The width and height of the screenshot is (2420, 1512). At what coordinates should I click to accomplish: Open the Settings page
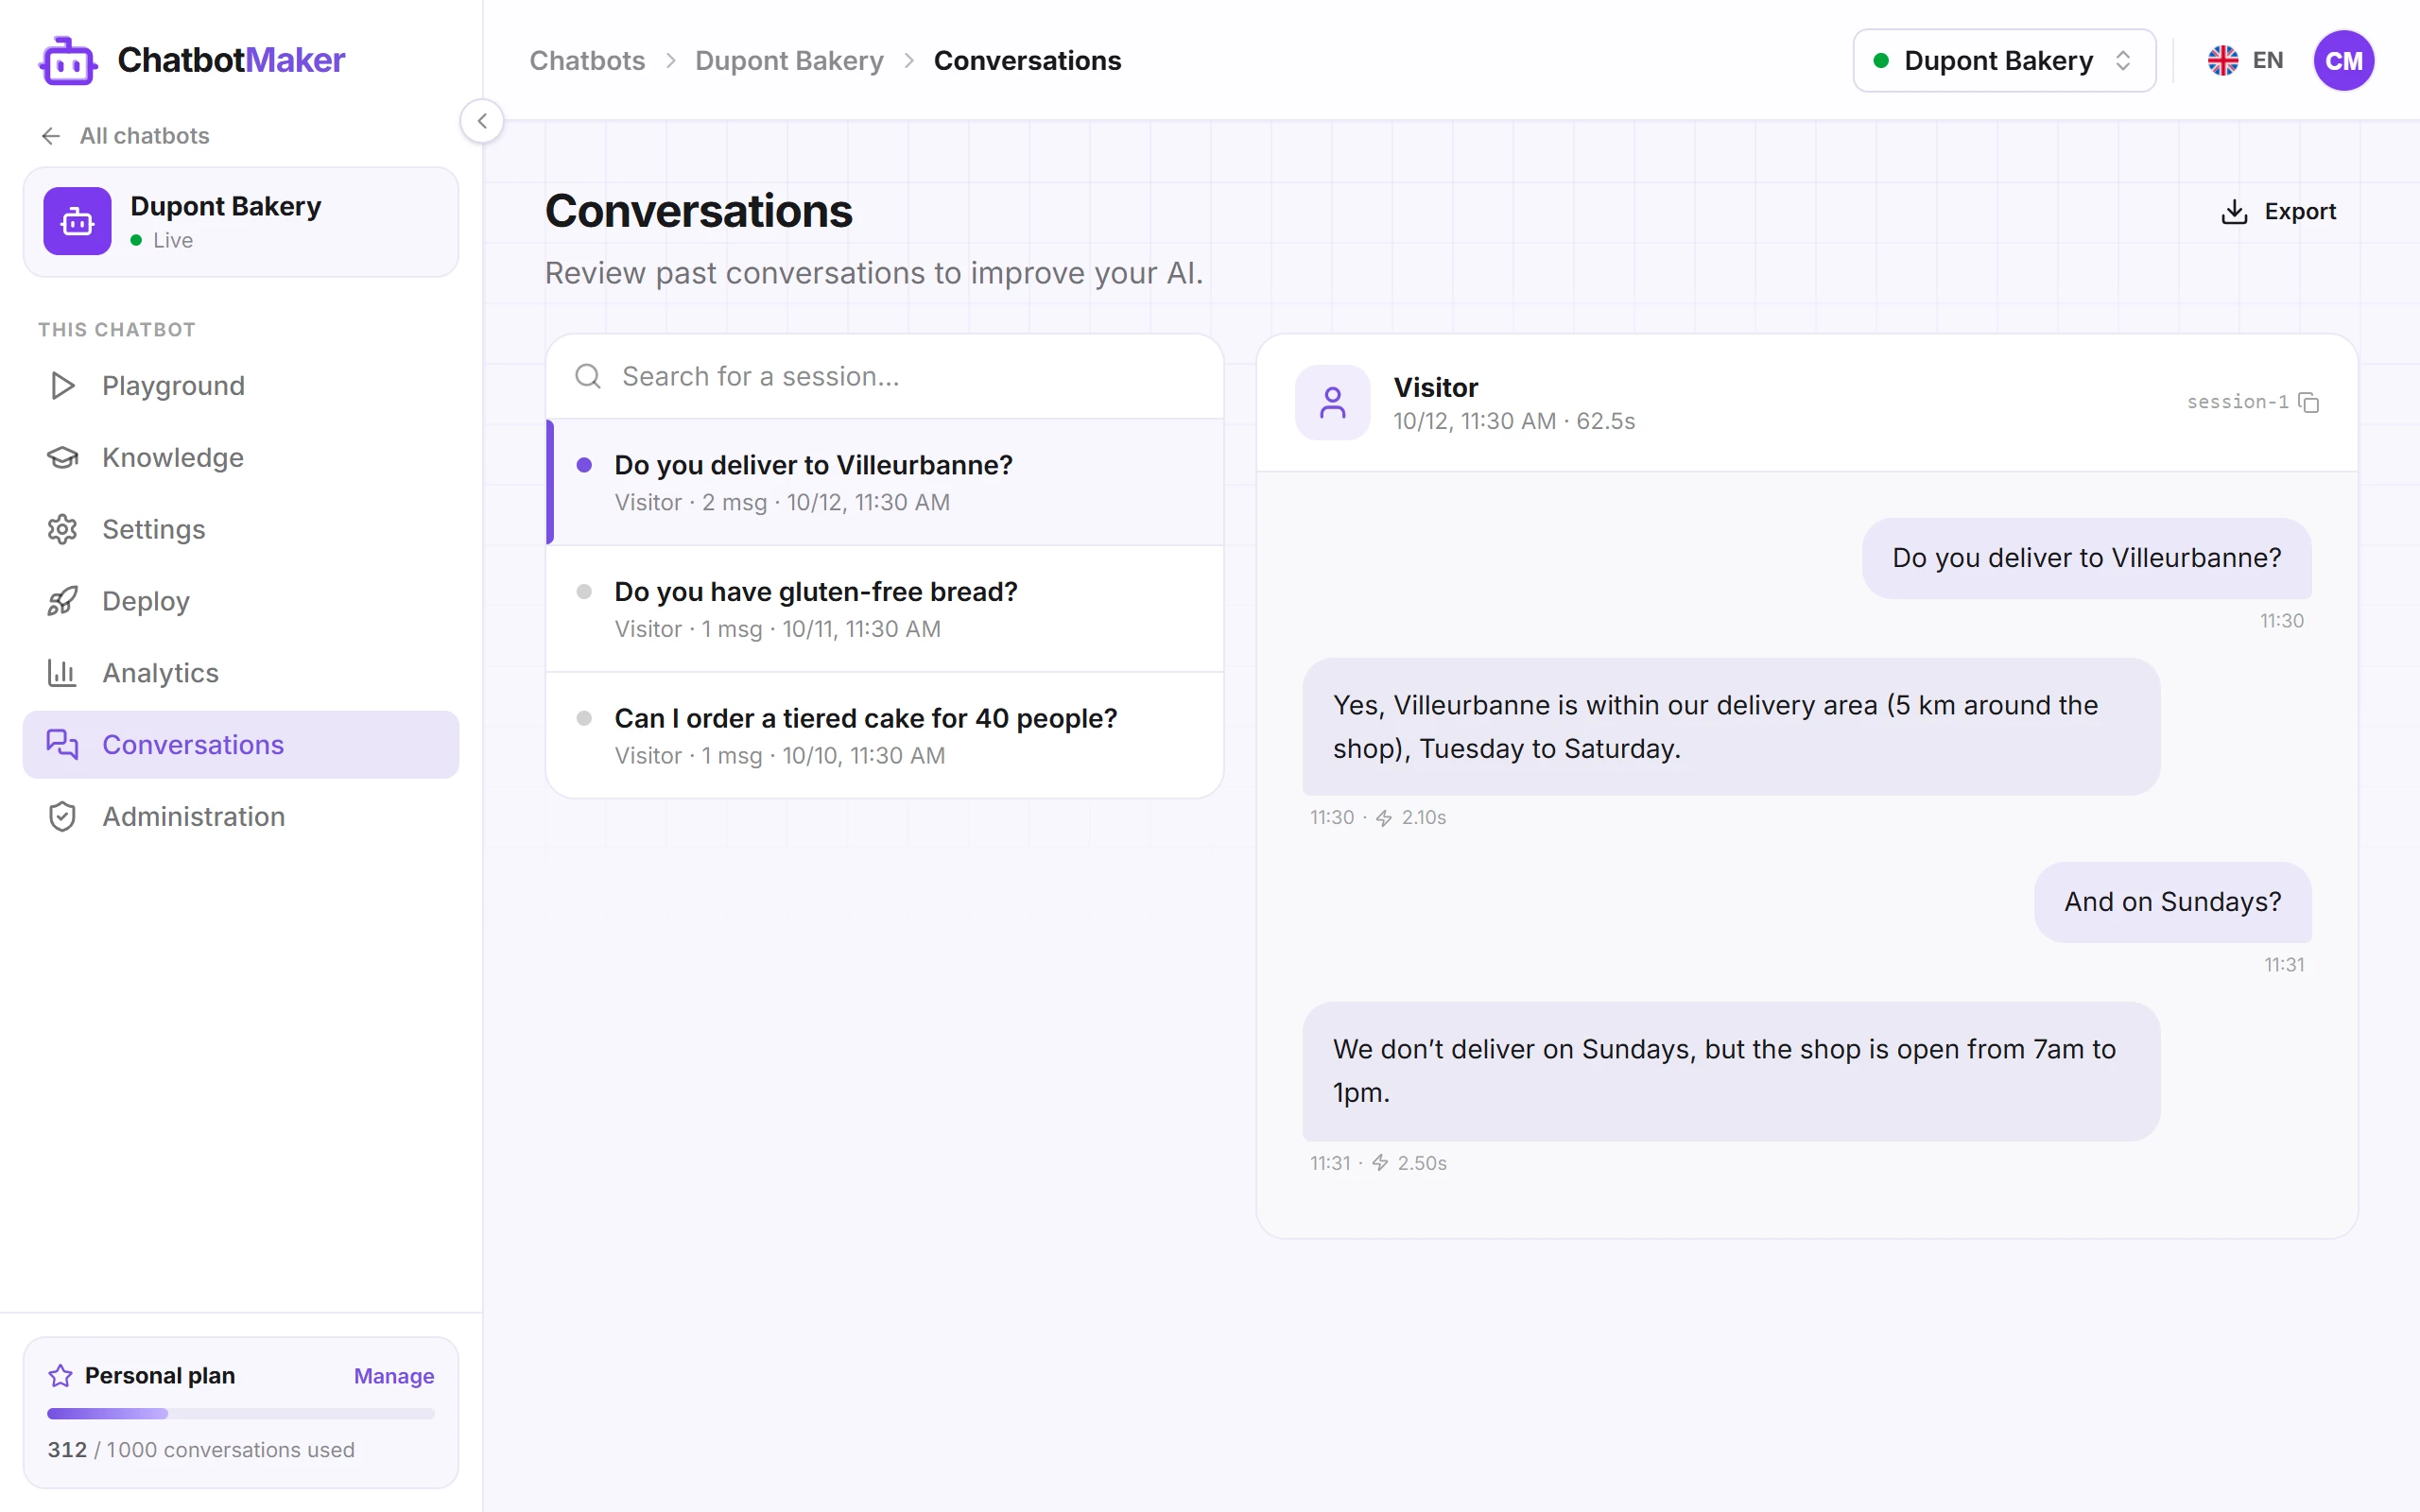click(x=241, y=529)
